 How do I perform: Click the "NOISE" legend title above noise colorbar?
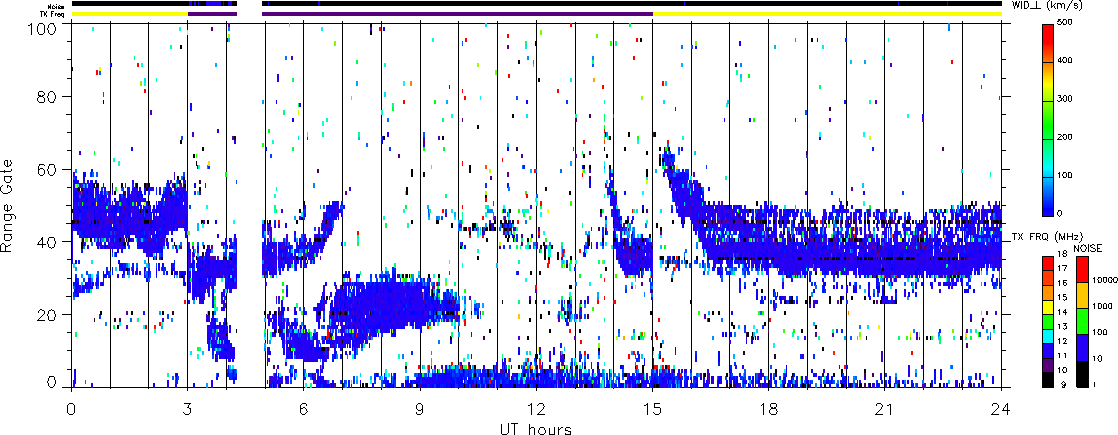point(1087,248)
